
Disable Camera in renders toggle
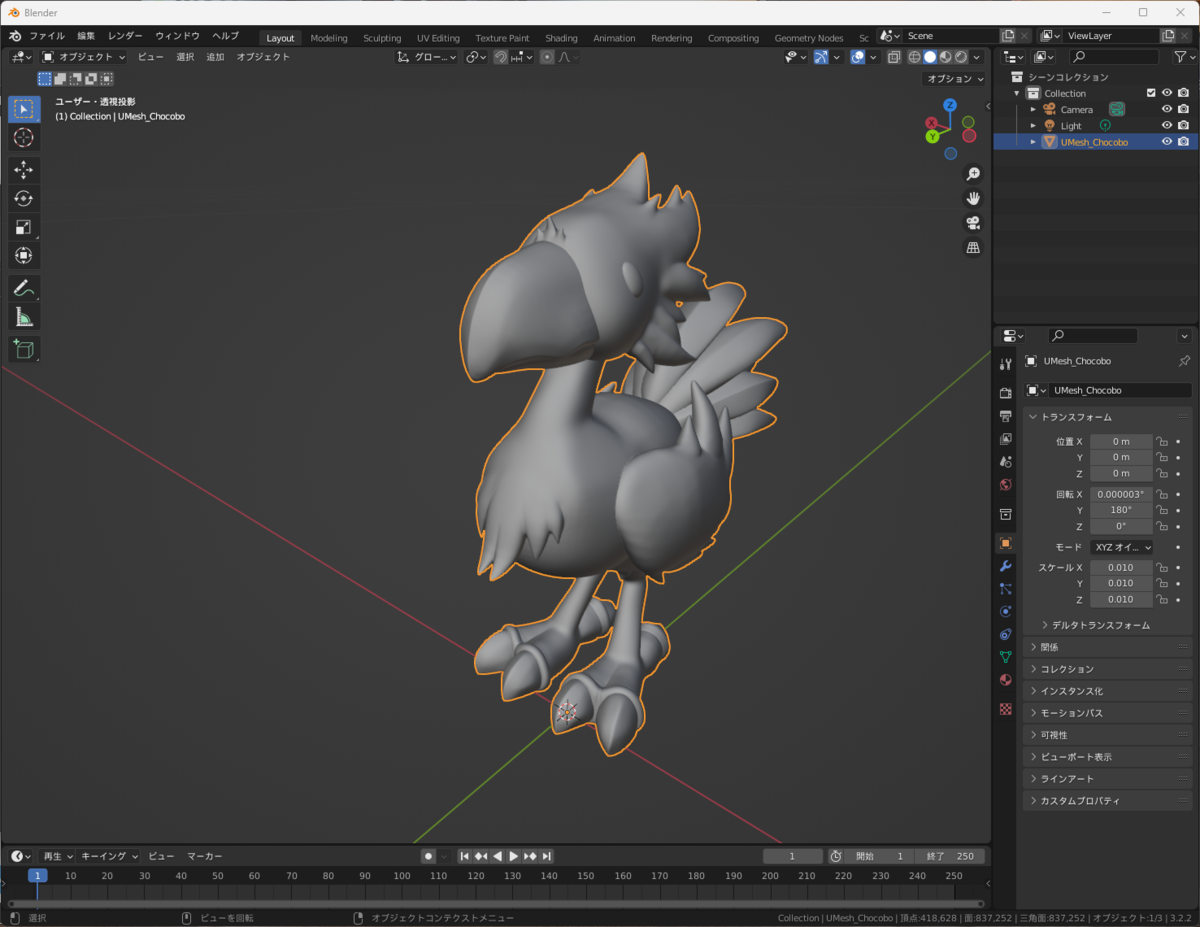1184,109
